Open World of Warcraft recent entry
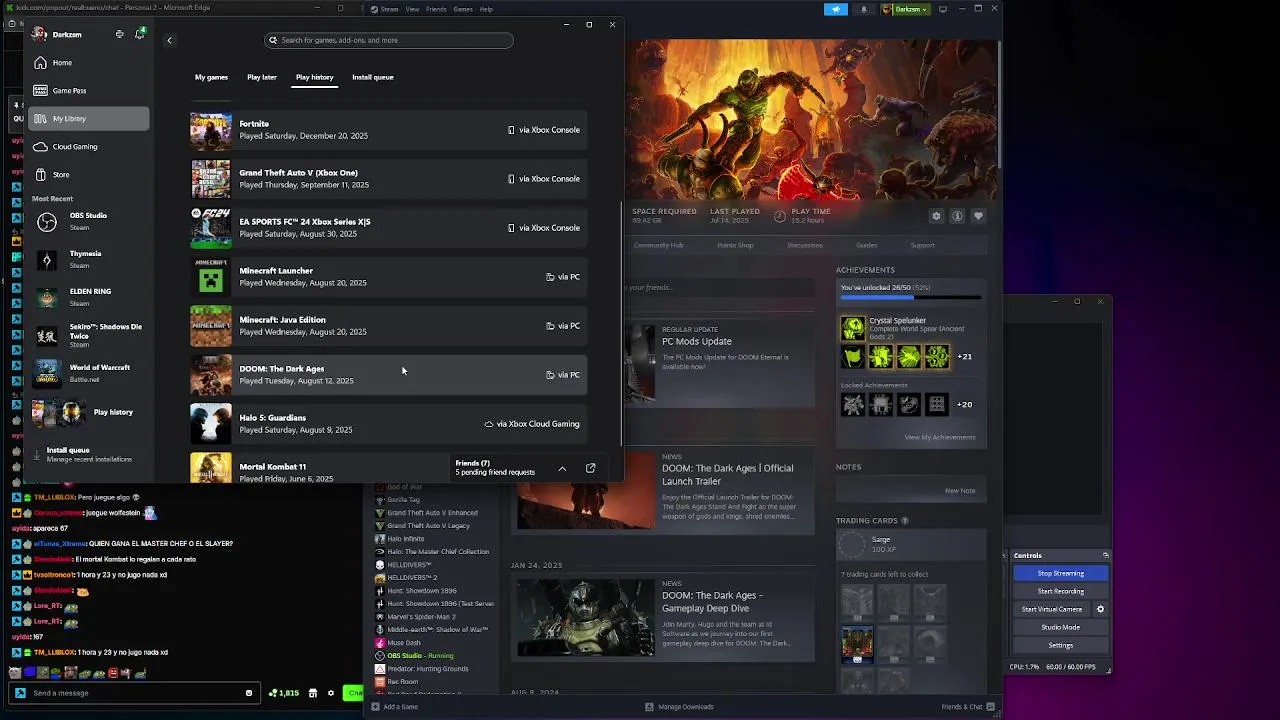The width and height of the screenshot is (1280, 720). point(89,373)
